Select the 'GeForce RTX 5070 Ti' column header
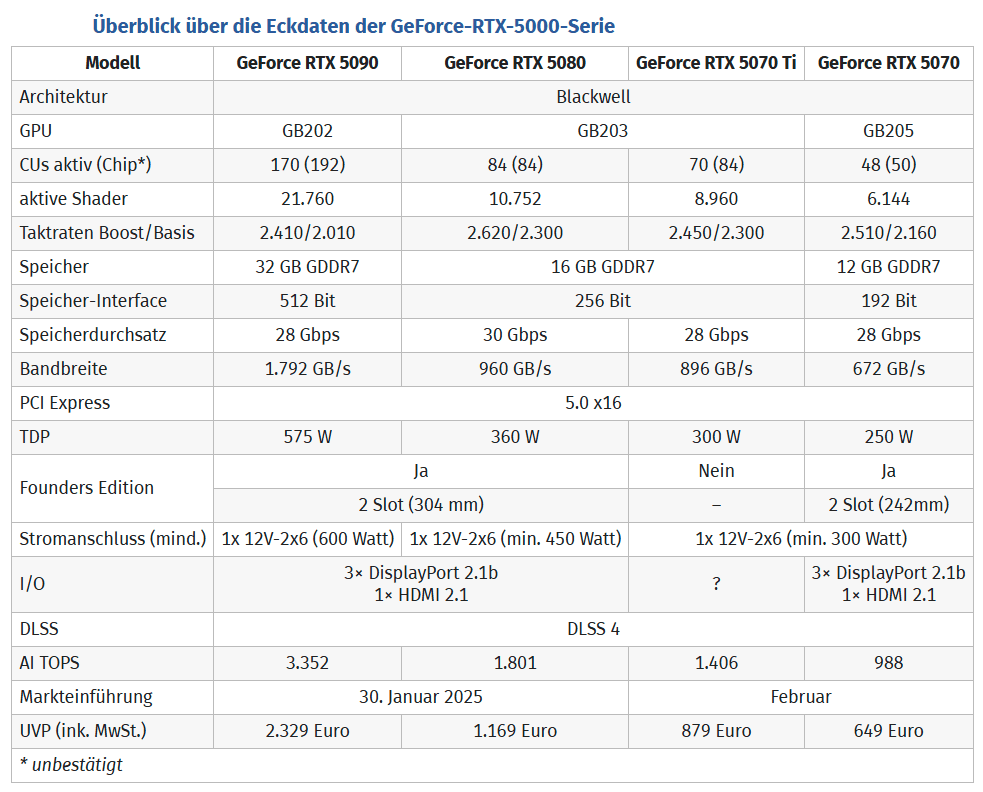Image resolution: width=983 pixels, height=792 pixels. 716,63
